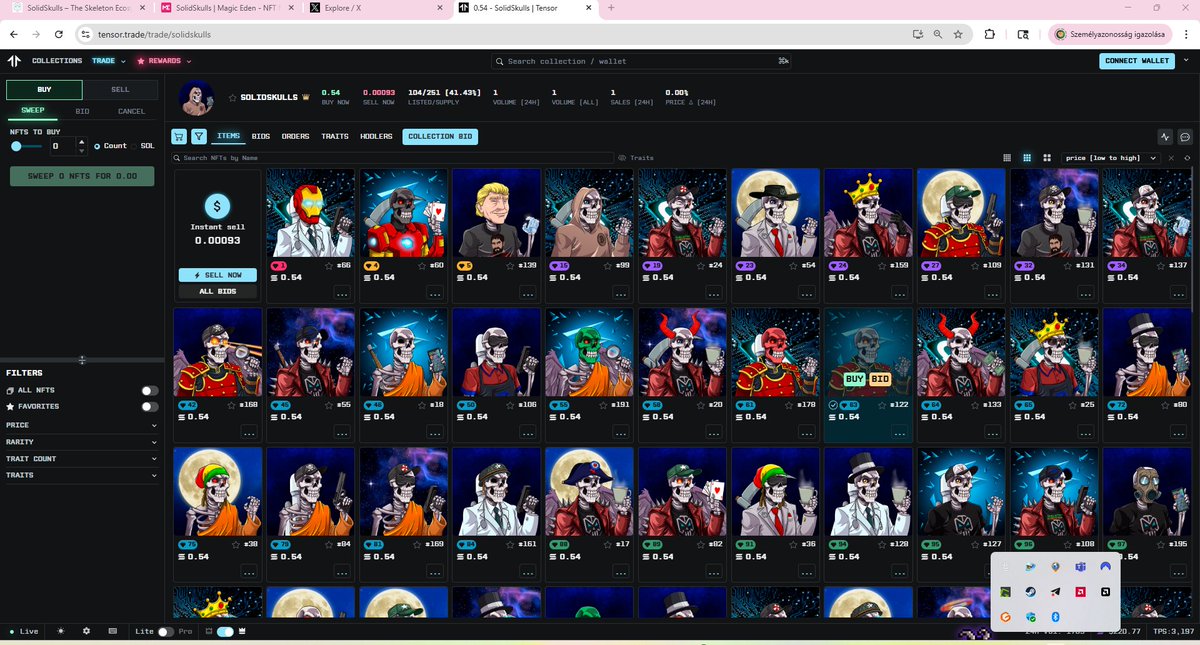Bookmark this page with the star icon
Viewport: 1200px width, 645px height.
coord(958,33)
